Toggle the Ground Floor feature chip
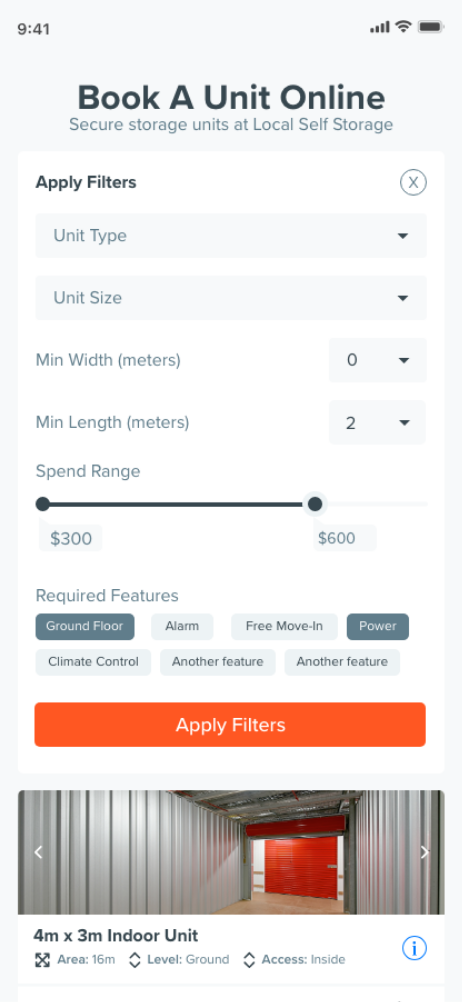 coord(85,626)
